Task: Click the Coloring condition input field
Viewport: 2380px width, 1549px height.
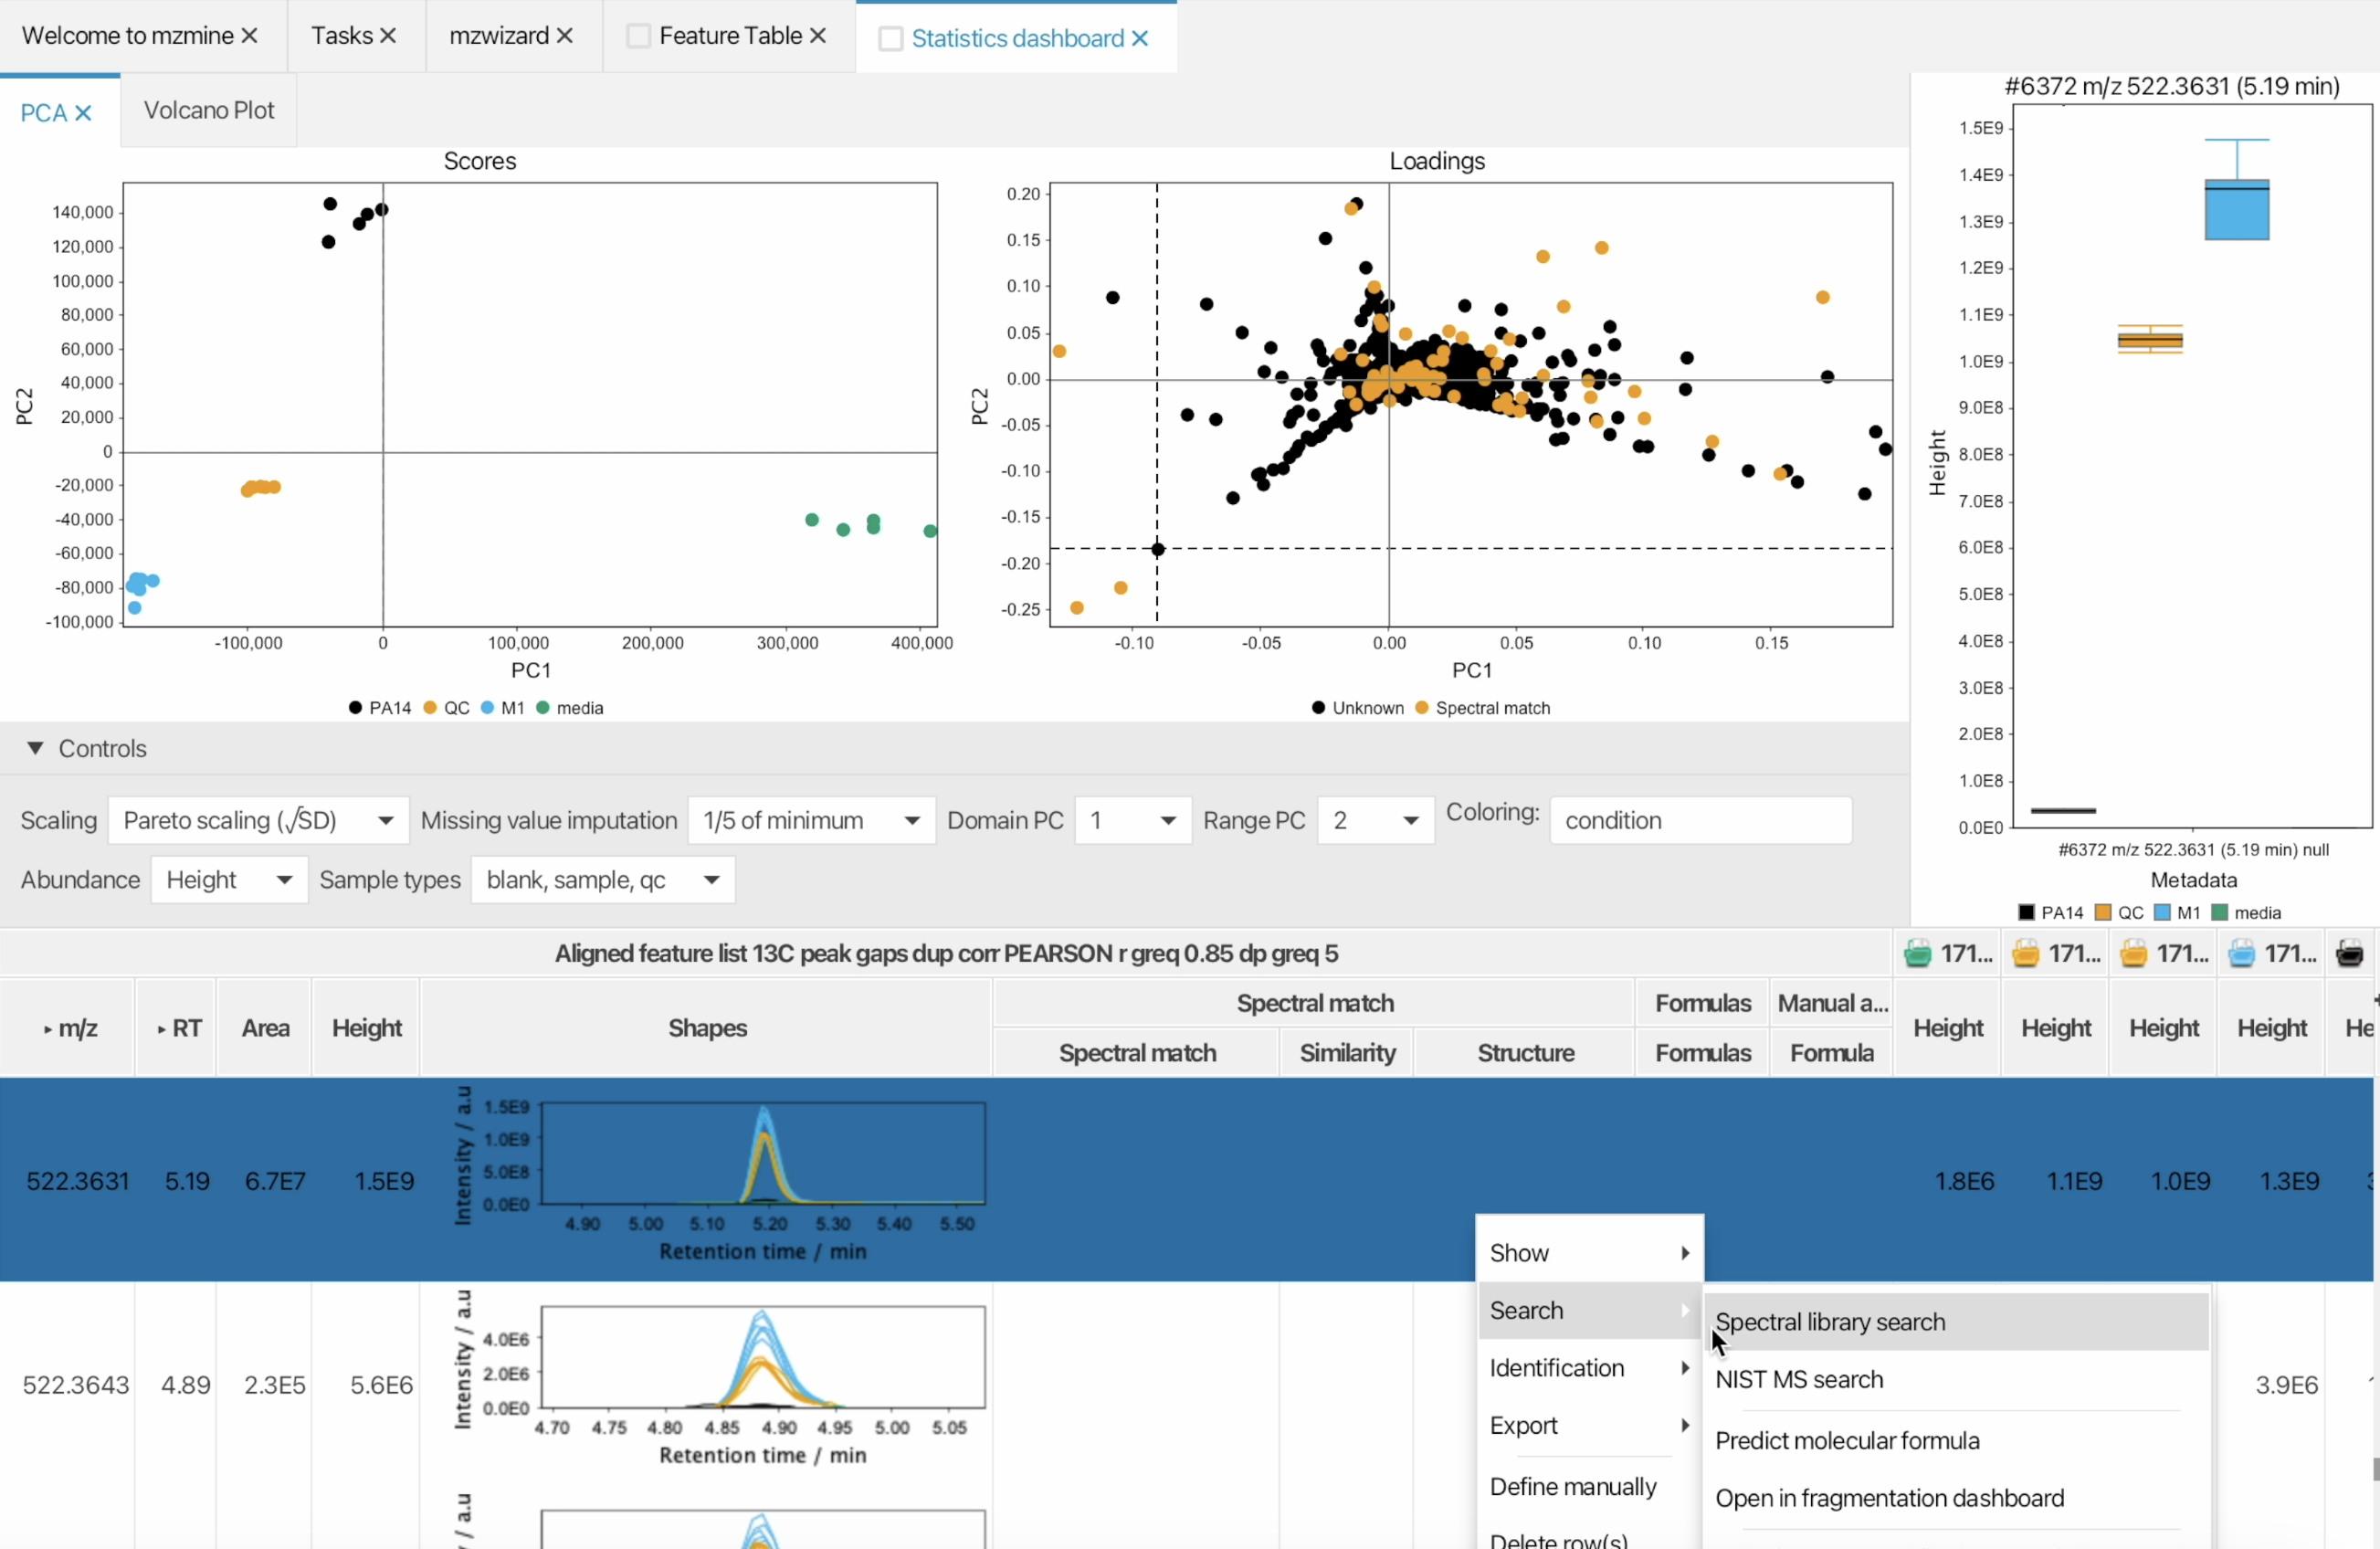Action: [1699, 818]
